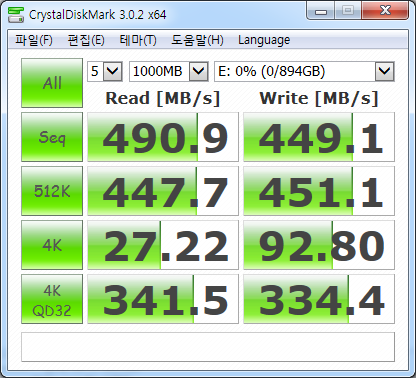Select the 512K read result 447.7

coord(163,191)
